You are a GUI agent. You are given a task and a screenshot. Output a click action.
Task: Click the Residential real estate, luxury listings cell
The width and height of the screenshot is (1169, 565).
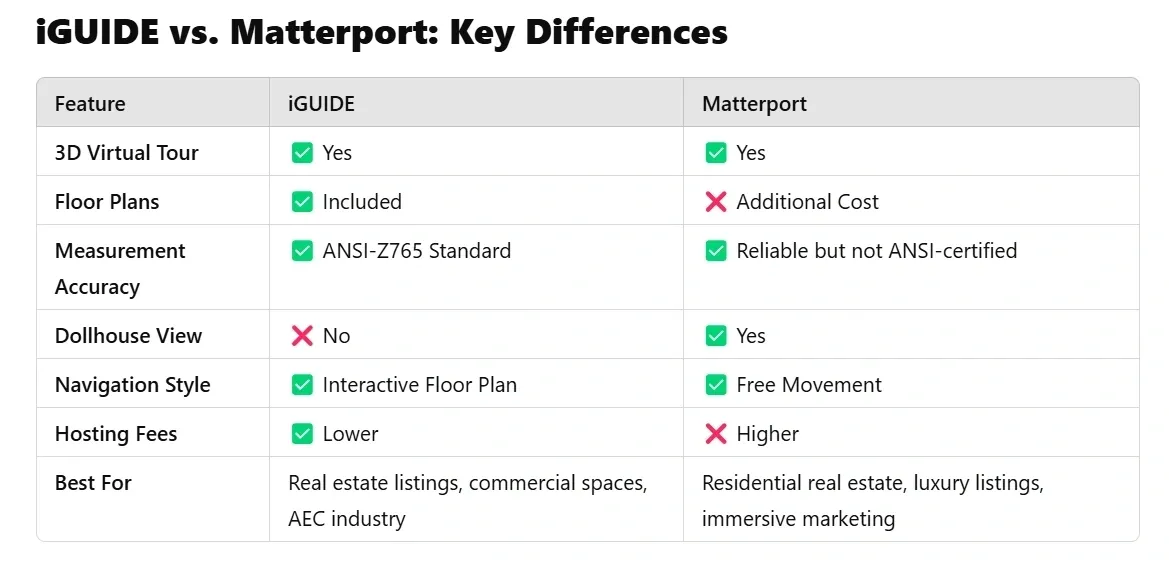872,500
